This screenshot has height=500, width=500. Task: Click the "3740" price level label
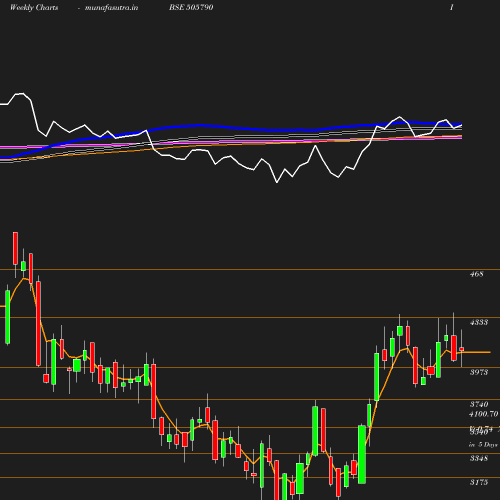coord(479,404)
